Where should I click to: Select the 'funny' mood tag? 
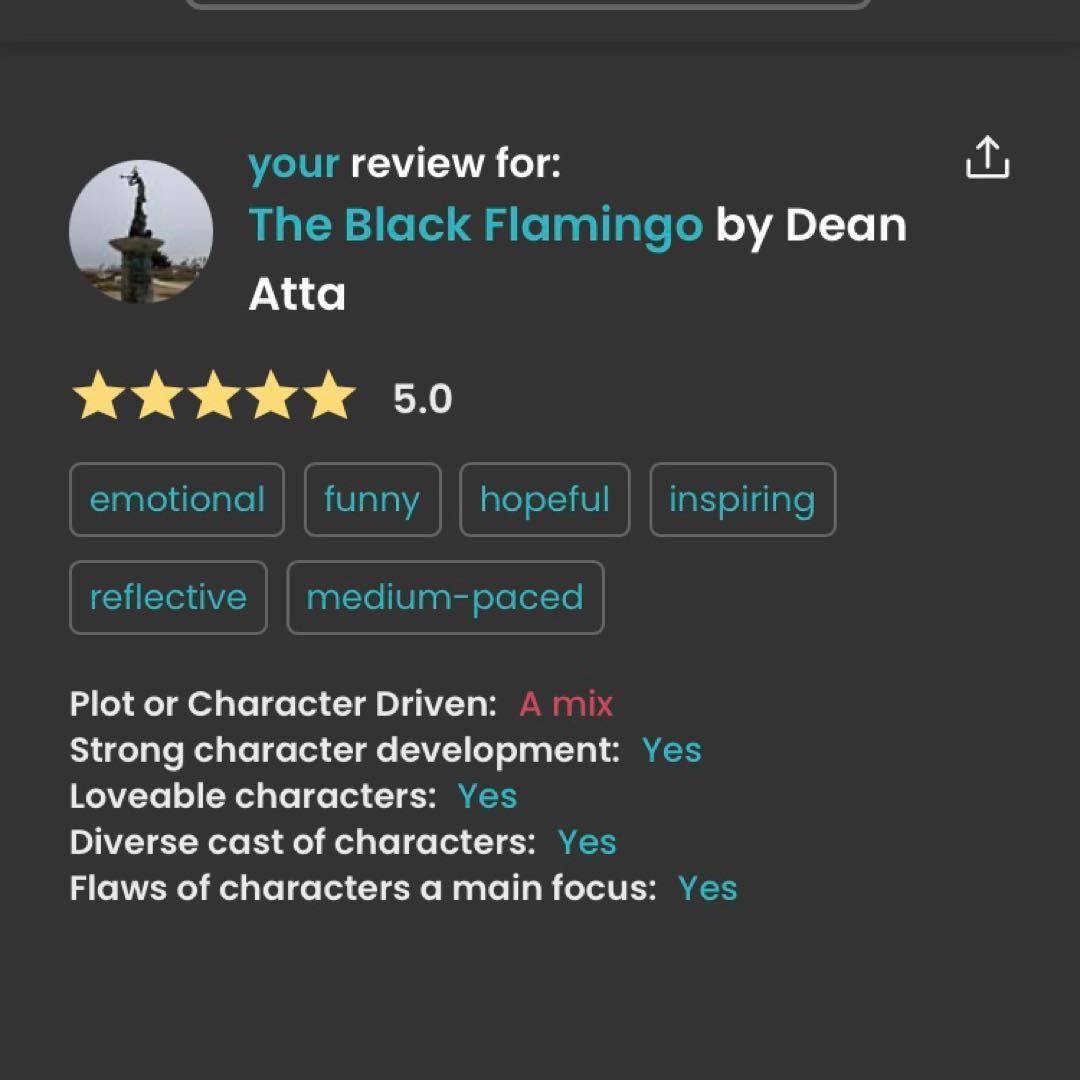372,499
